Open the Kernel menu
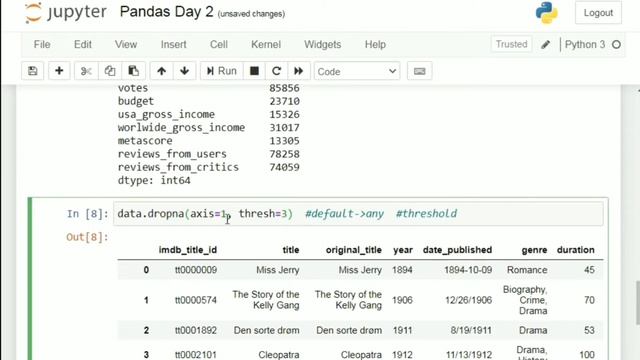The height and width of the screenshot is (360, 640). click(266, 44)
